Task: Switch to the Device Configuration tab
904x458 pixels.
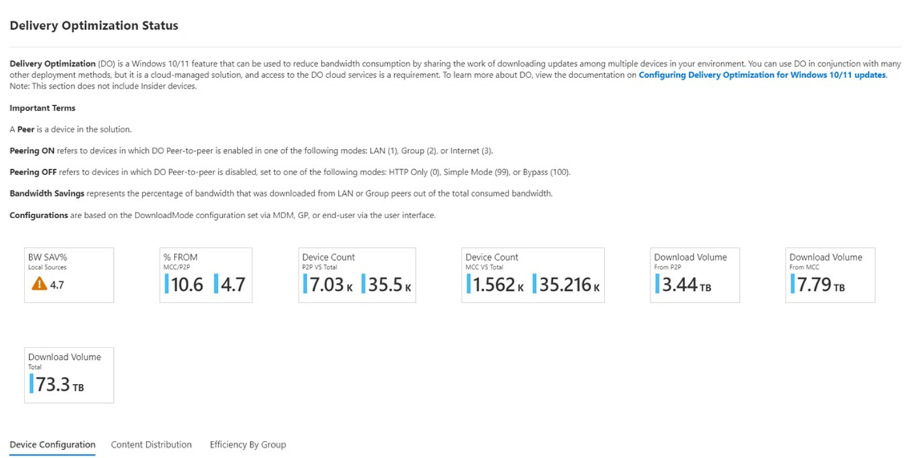Action: pyautogui.click(x=52, y=445)
